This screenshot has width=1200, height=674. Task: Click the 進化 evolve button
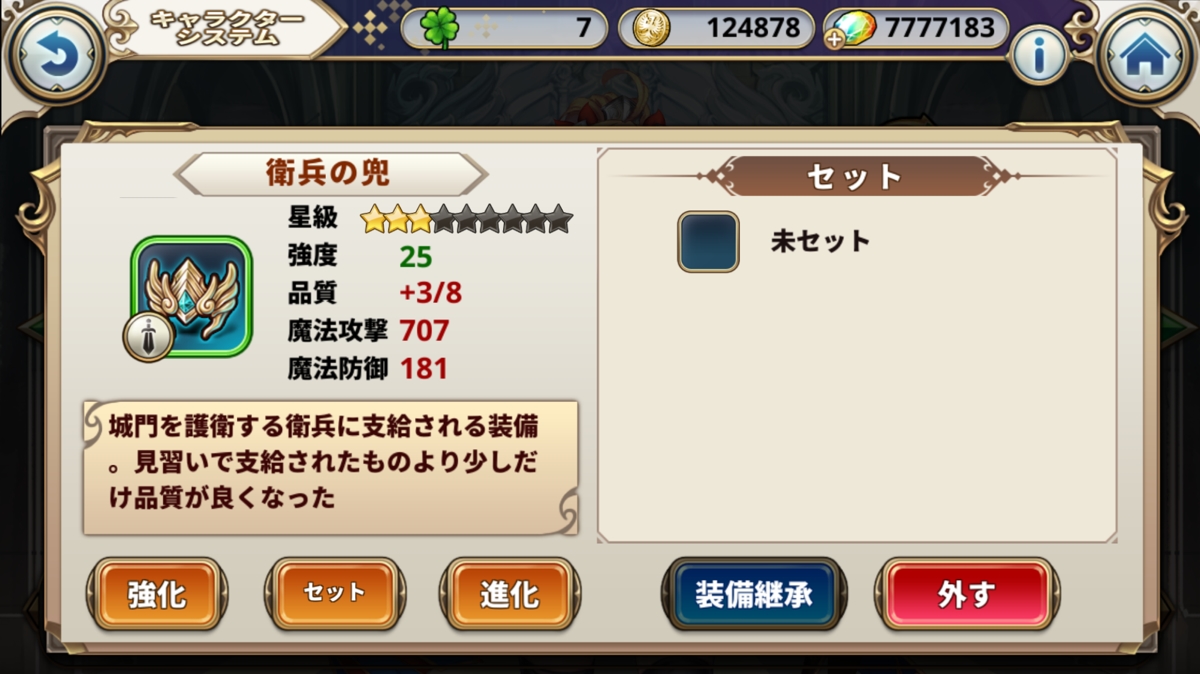point(510,594)
